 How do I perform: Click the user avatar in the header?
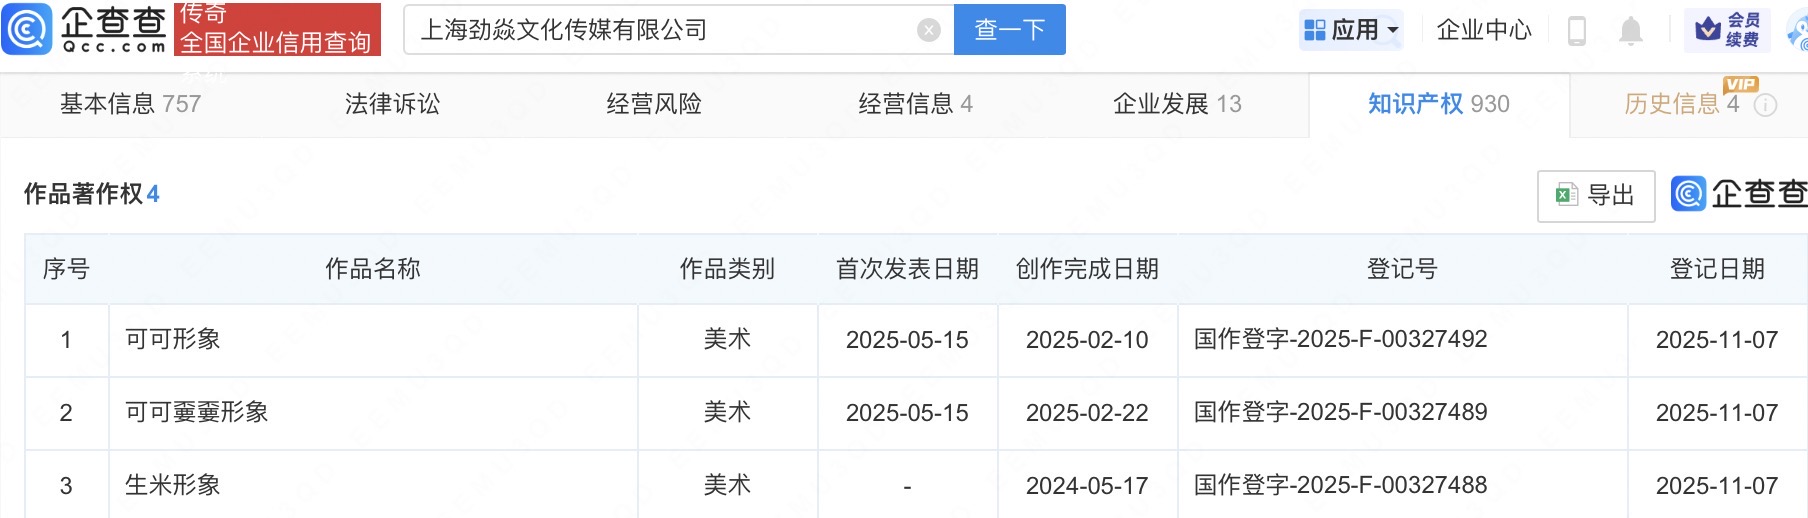1799,32
